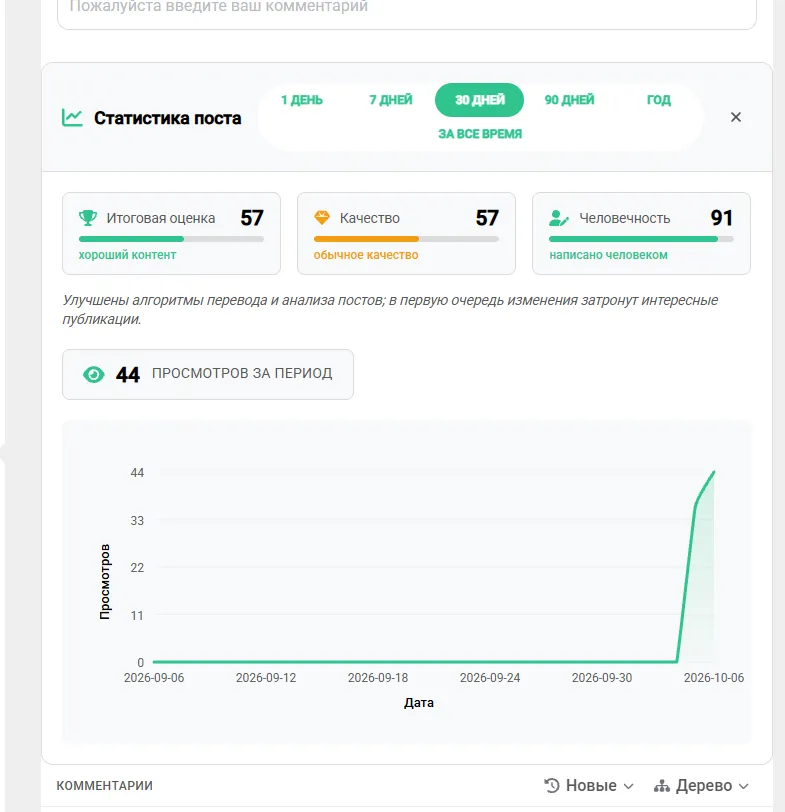Click the Итоговая оценка progress bar
Image resolution: width=785 pixels, height=812 pixels.
point(171,239)
